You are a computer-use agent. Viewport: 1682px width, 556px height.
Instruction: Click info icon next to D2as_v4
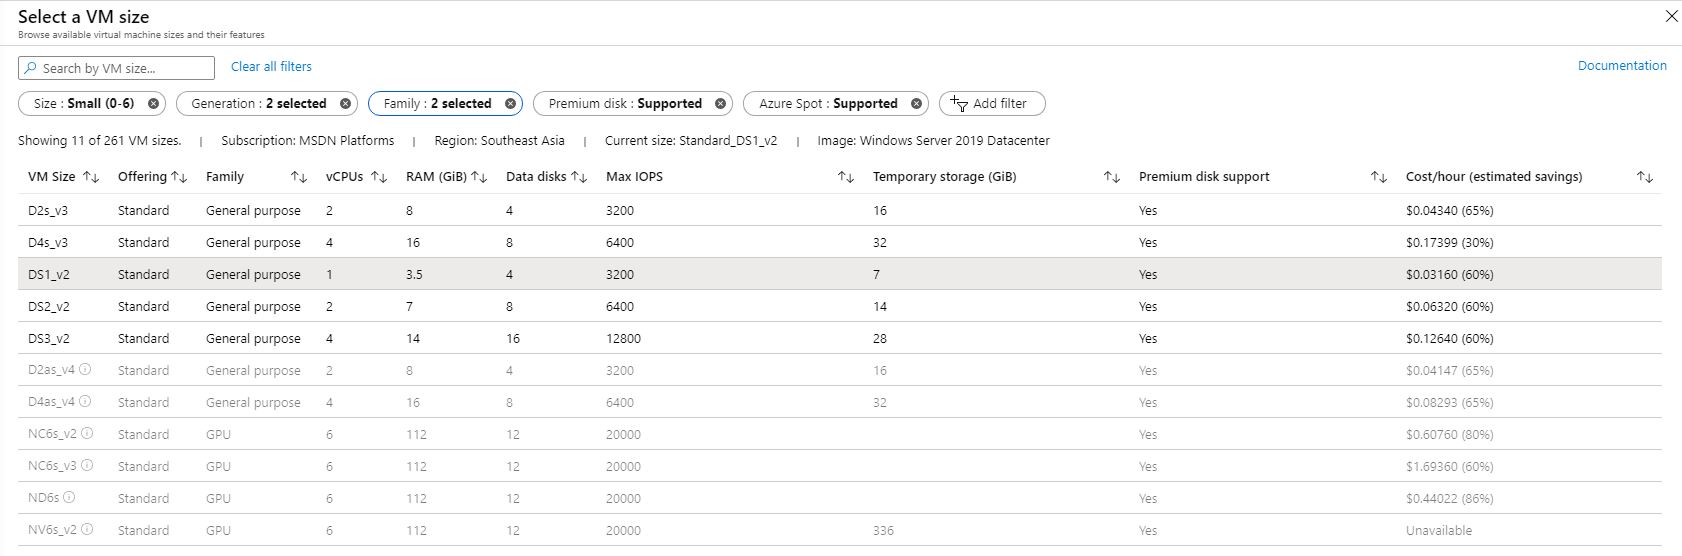[x=85, y=370]
